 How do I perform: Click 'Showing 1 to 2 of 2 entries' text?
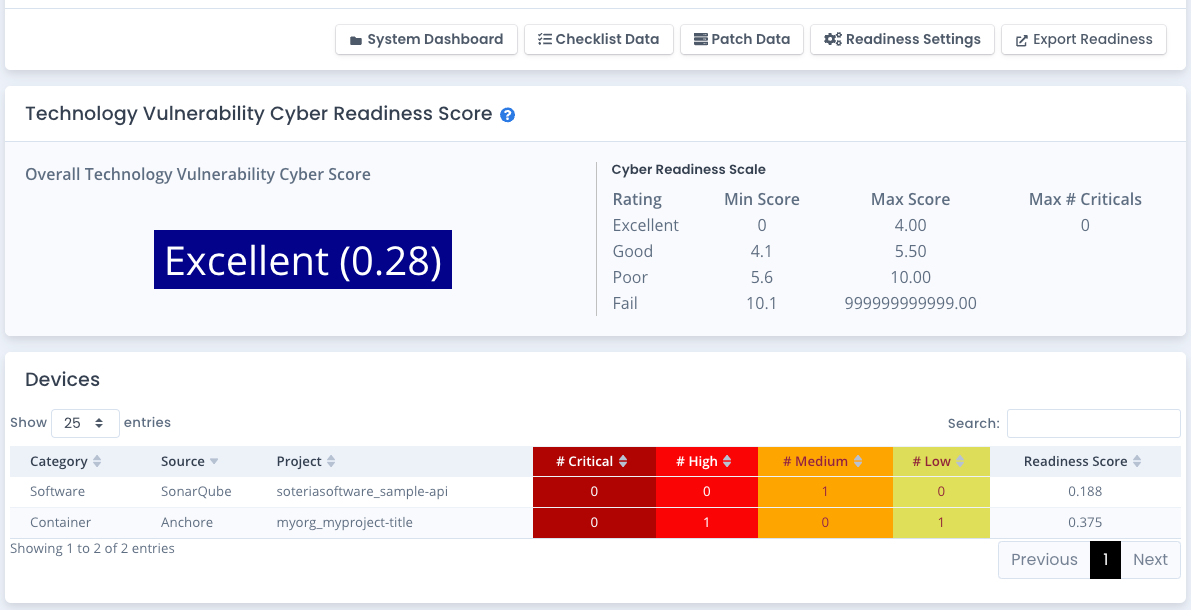[x=93, y=548]
